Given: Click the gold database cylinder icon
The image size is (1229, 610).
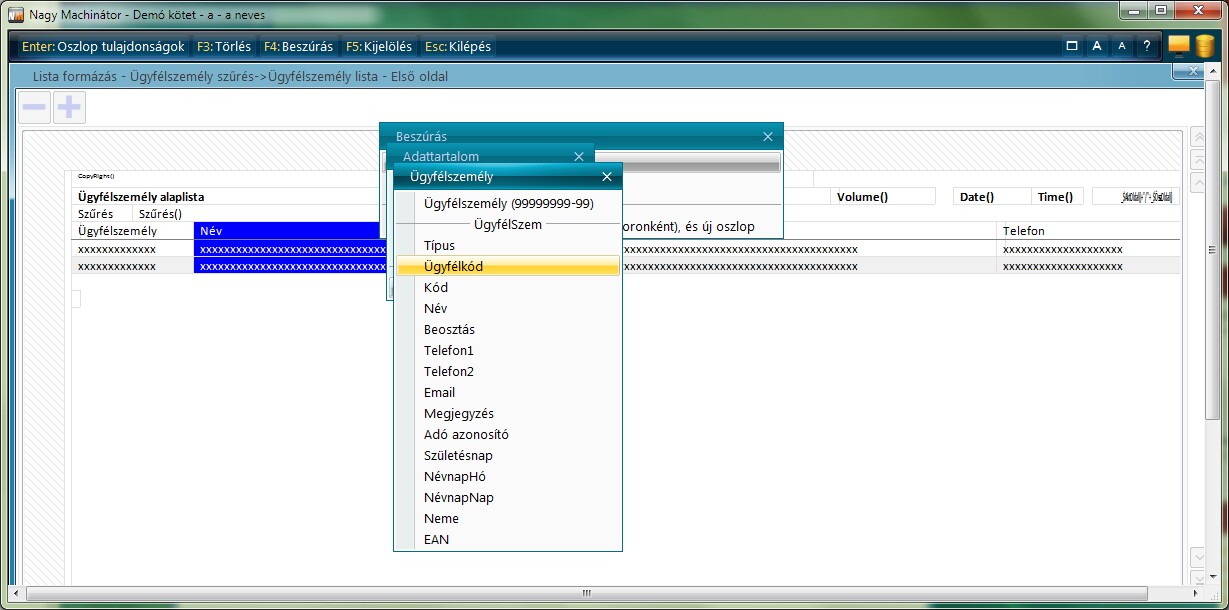Looking at the screenshot, I should coord(1204,46).
